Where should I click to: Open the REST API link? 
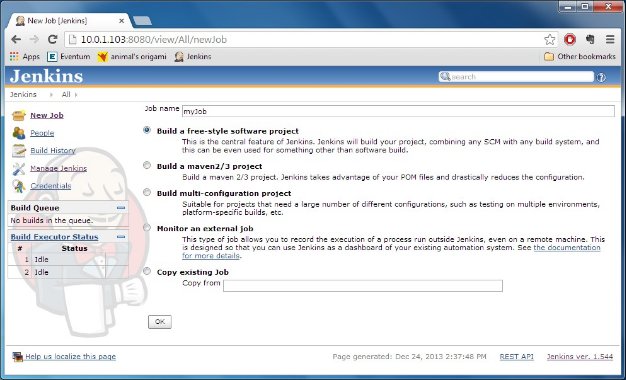tap(517, 357)
